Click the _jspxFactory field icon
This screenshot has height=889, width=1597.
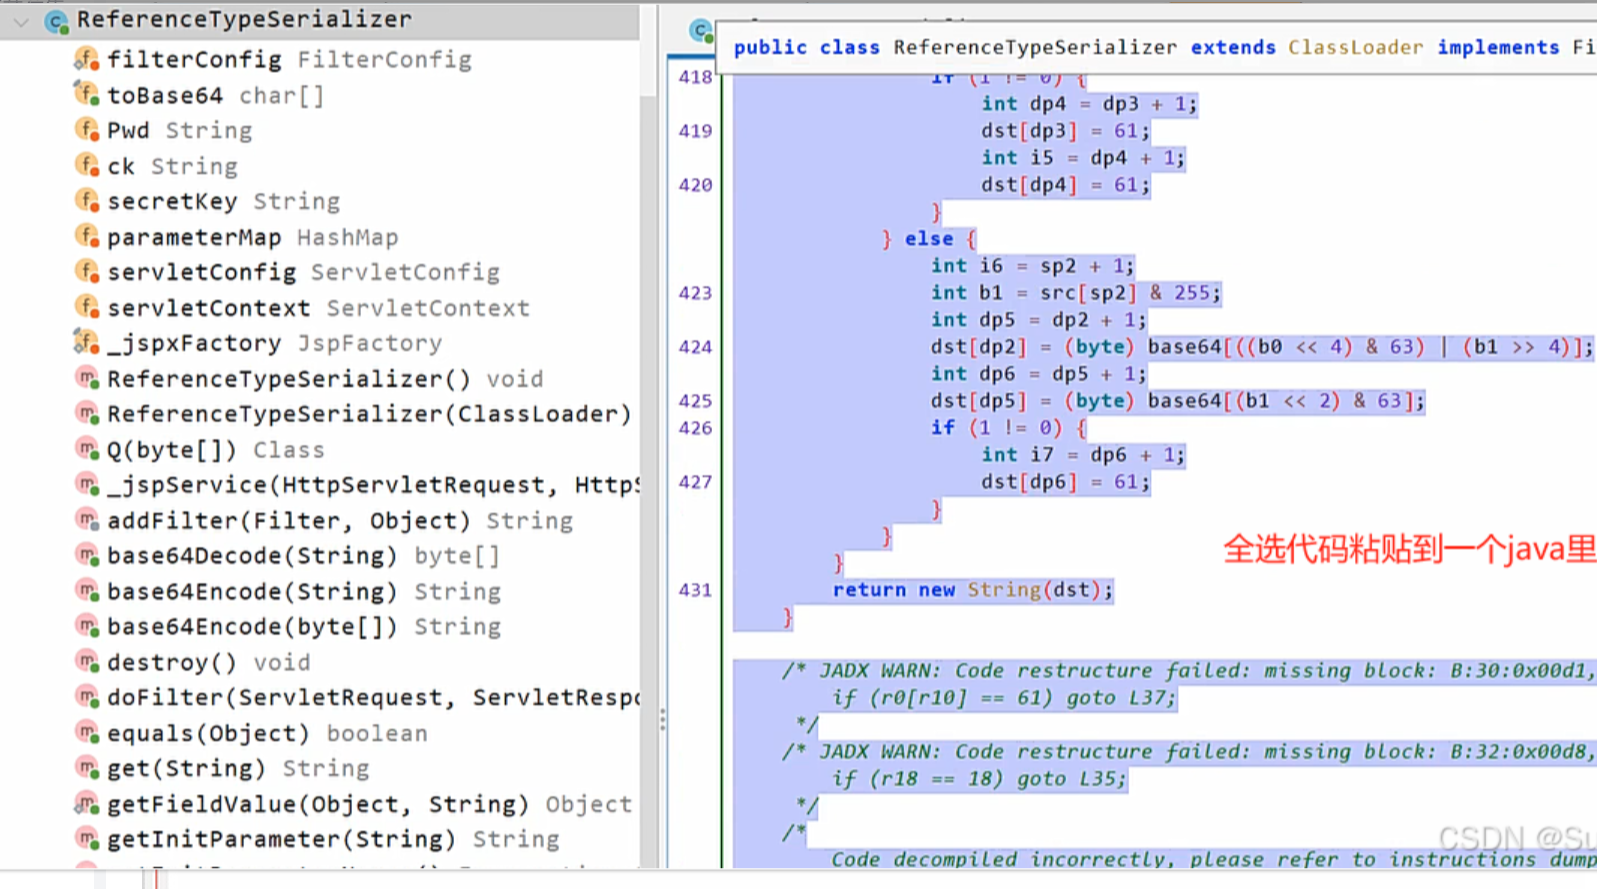(x=87, y=343)
